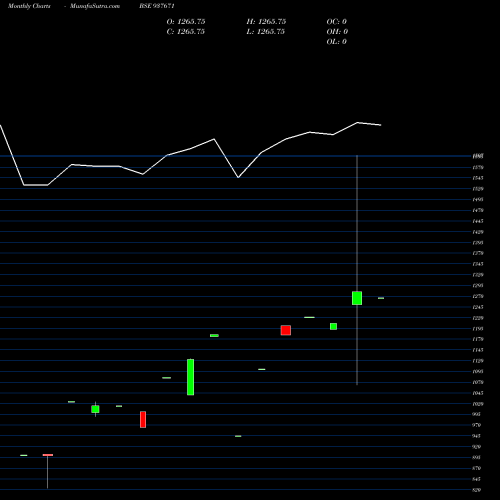
Task: Click the 1245 price axis label
Action: 478,307
